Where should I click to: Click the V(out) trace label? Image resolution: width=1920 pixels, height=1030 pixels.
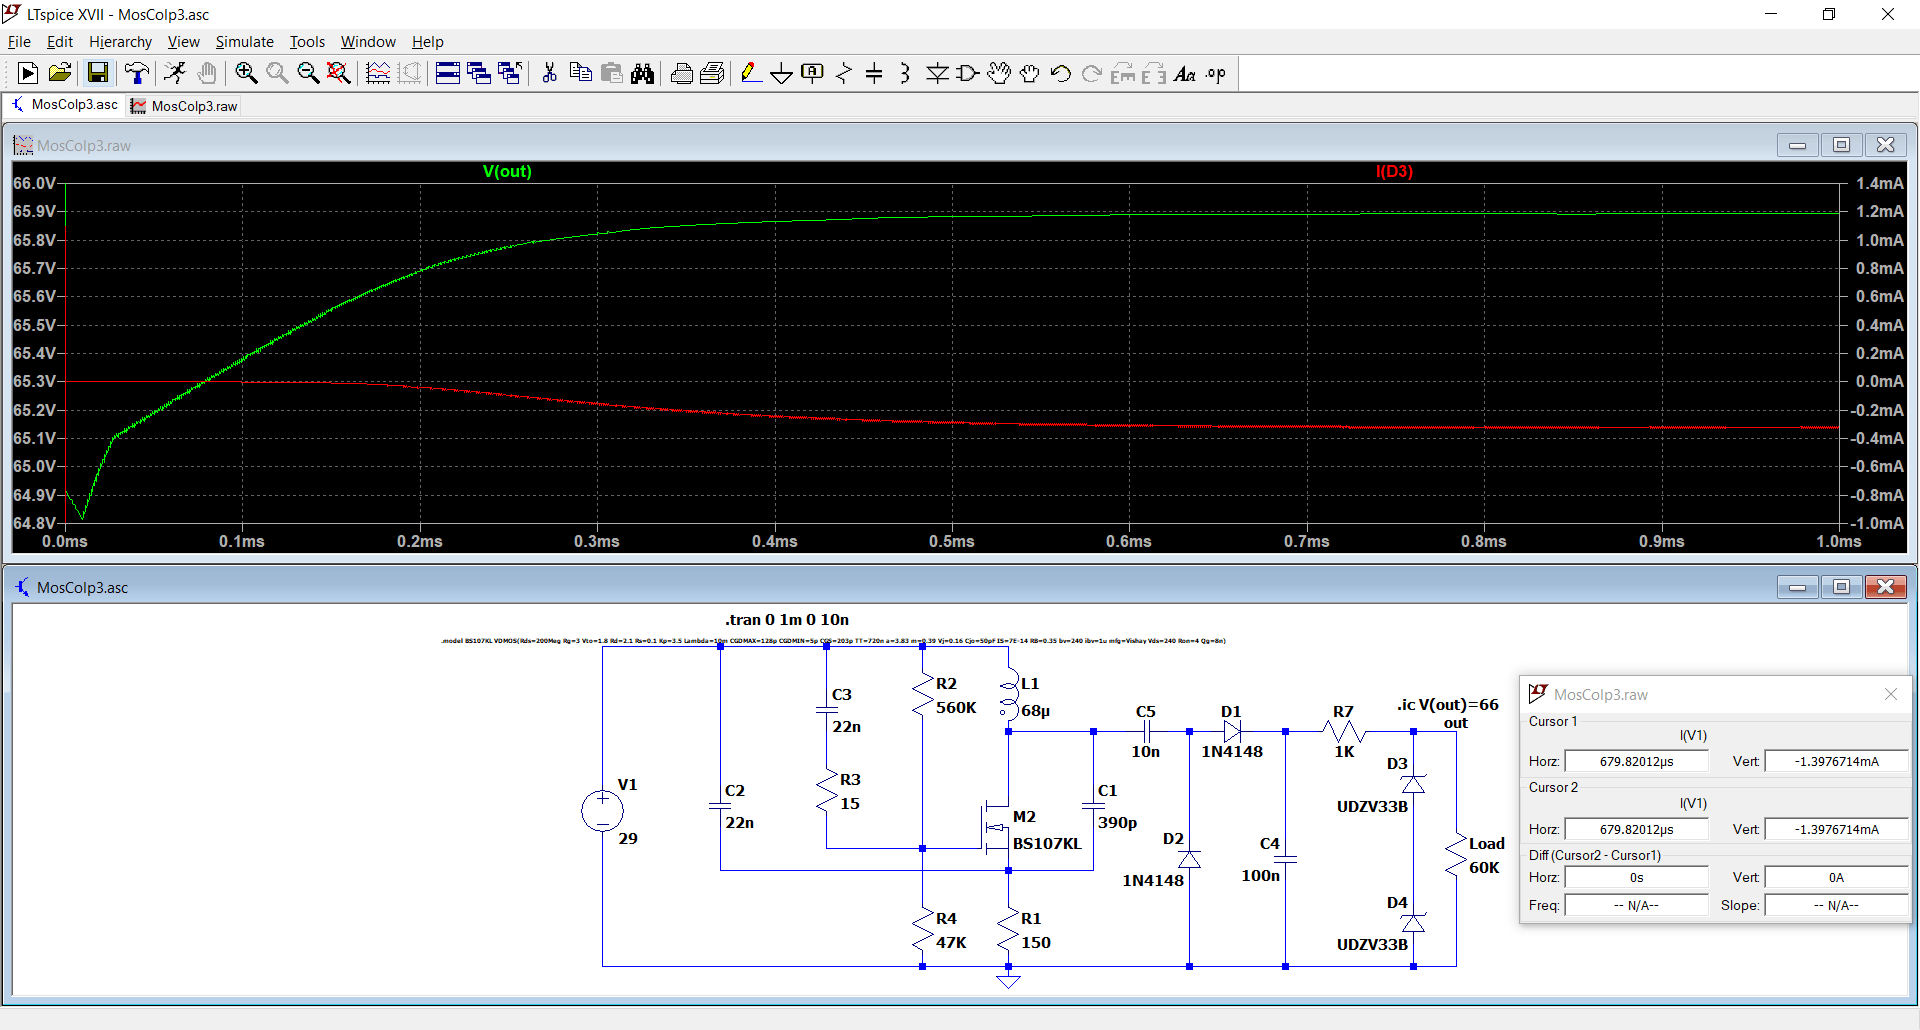pyautogui.click(x=507, y=171)
